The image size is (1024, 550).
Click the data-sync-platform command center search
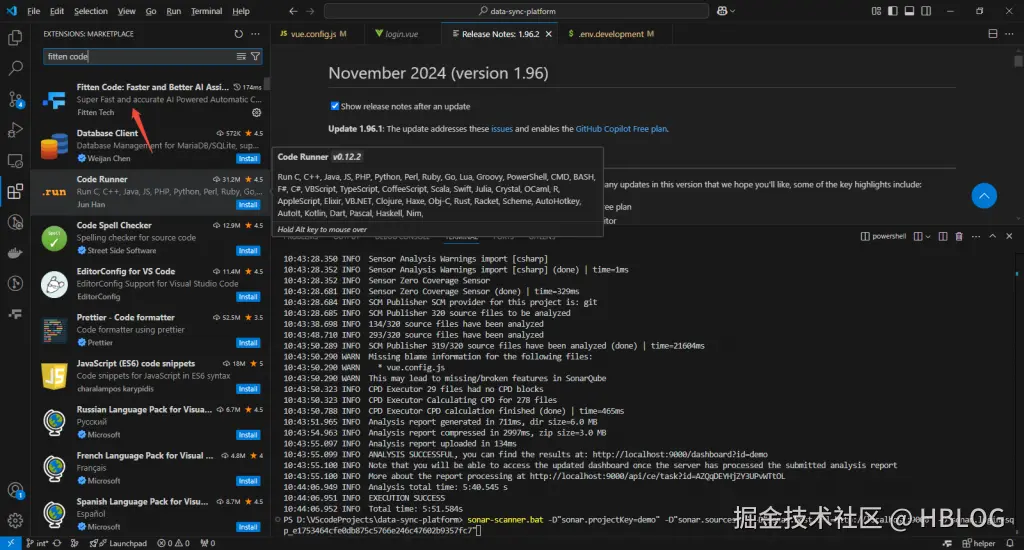point(516,11)
